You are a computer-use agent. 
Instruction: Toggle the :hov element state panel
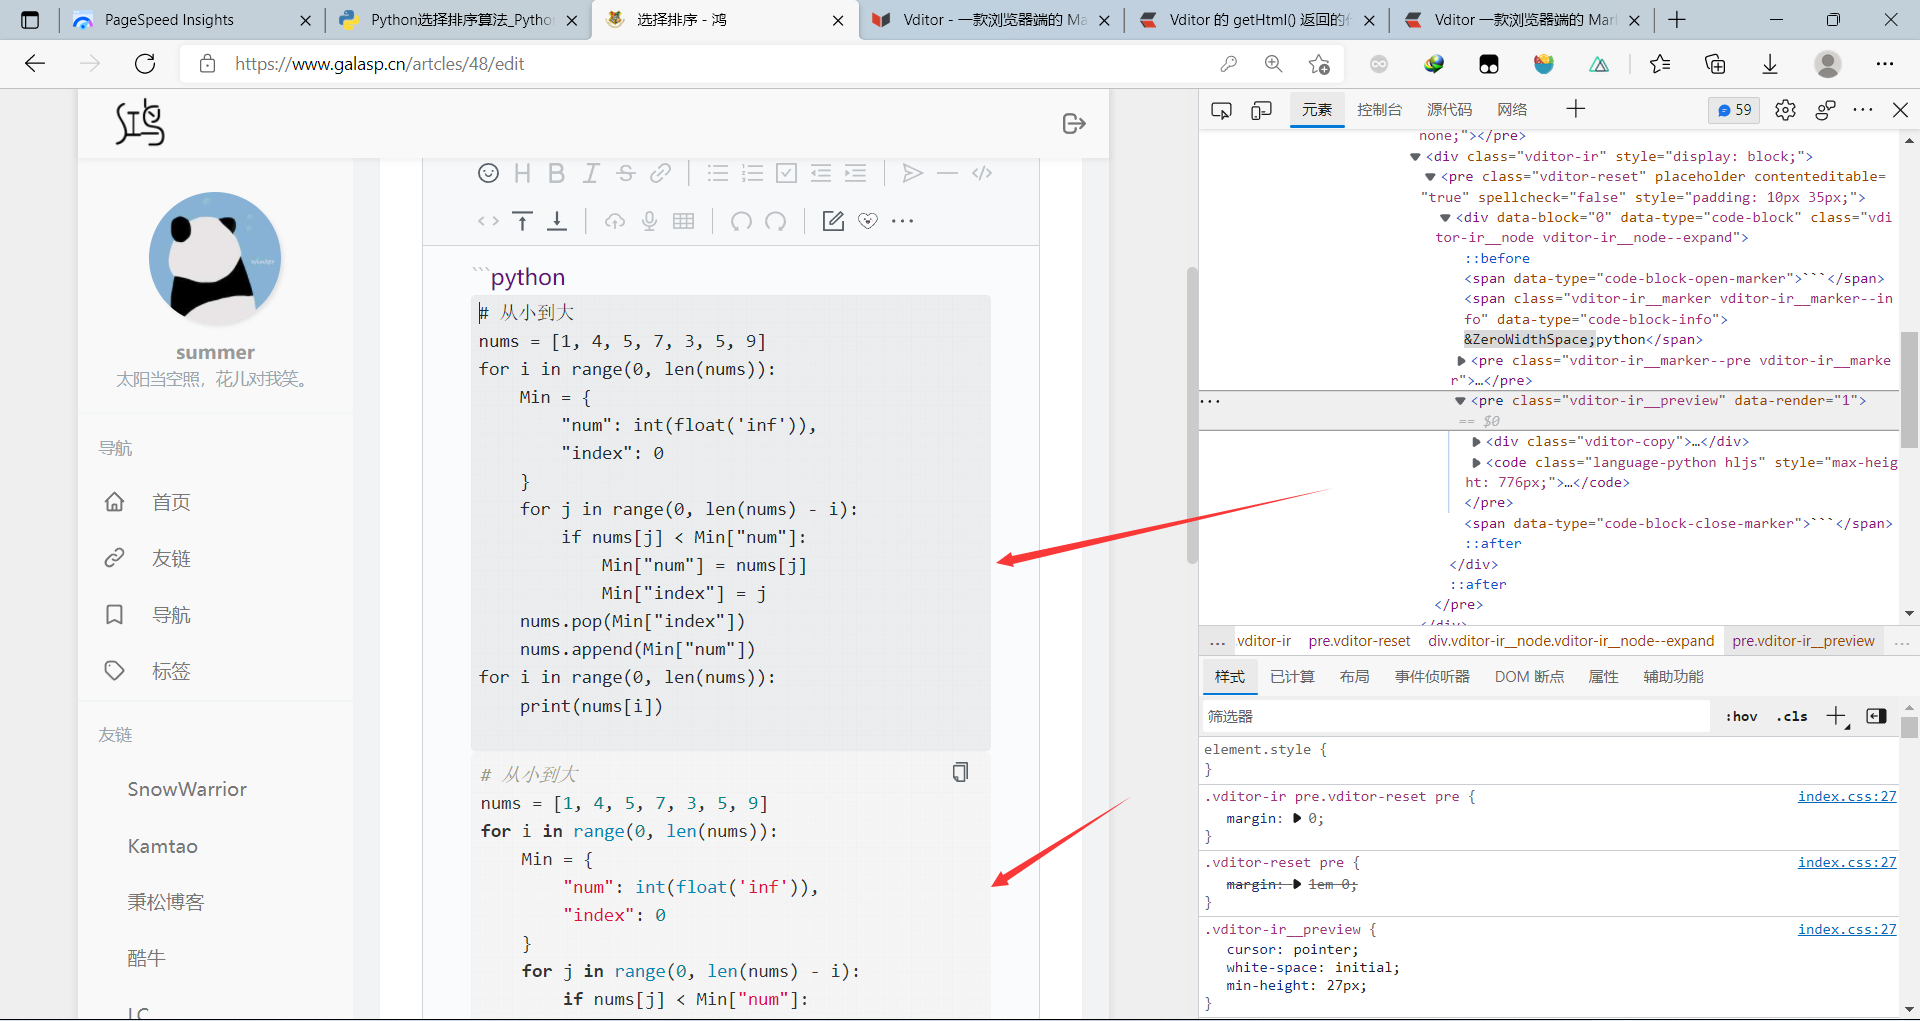(1741, 716)
